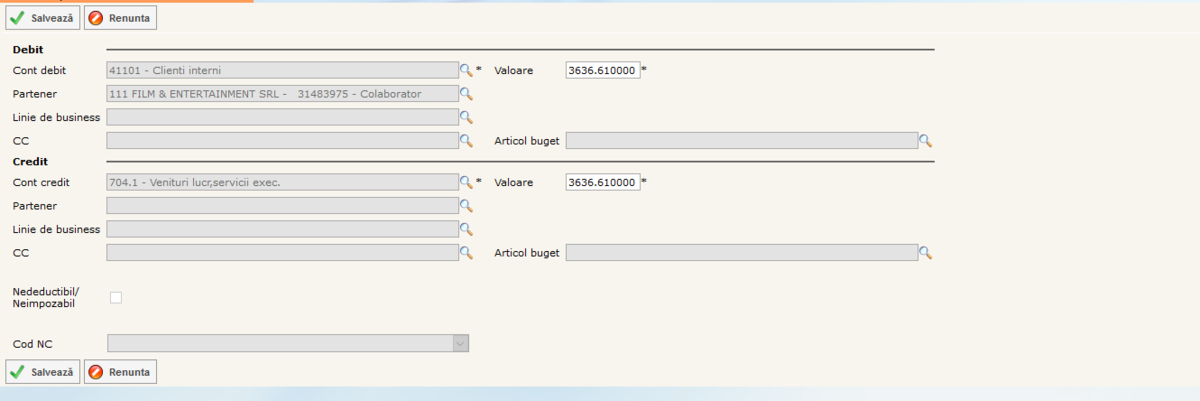1200x401 pixels.
Task: Open Debit CC lookup magnifier
Action: (465, 141)
